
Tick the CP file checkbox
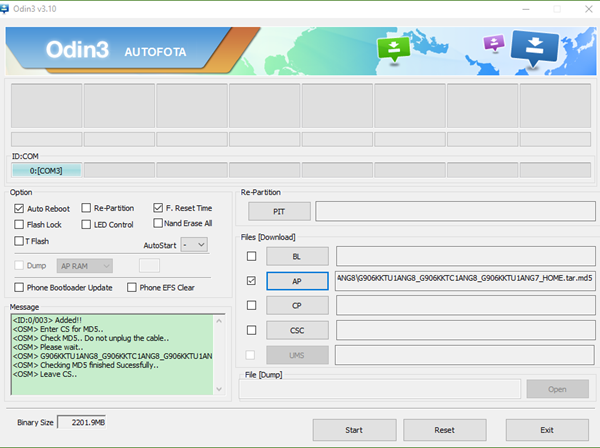pos(251,305)
